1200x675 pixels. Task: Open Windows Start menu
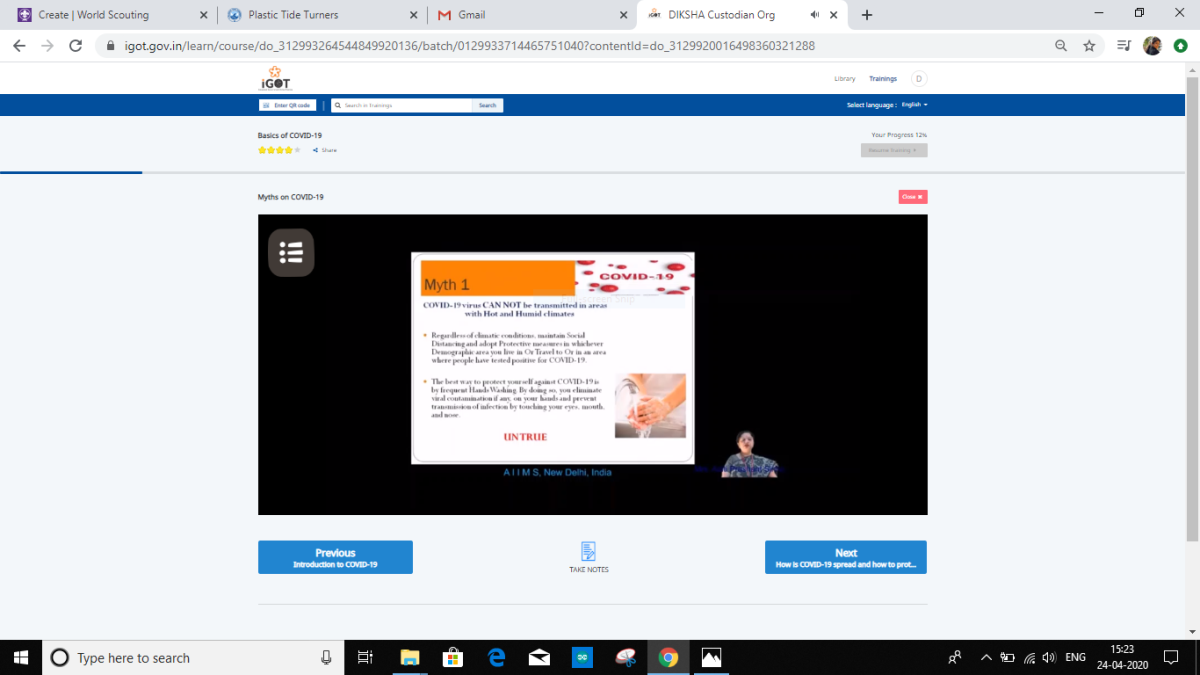coord(21,657)
